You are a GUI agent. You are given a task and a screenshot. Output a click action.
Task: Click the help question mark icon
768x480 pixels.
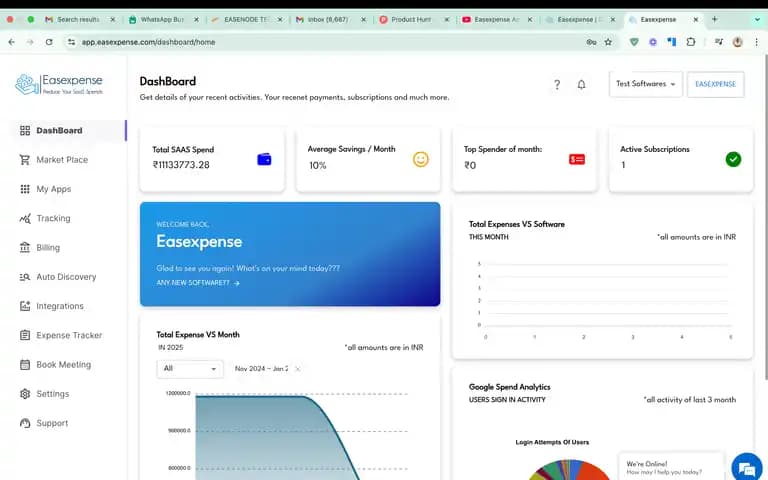557,85
